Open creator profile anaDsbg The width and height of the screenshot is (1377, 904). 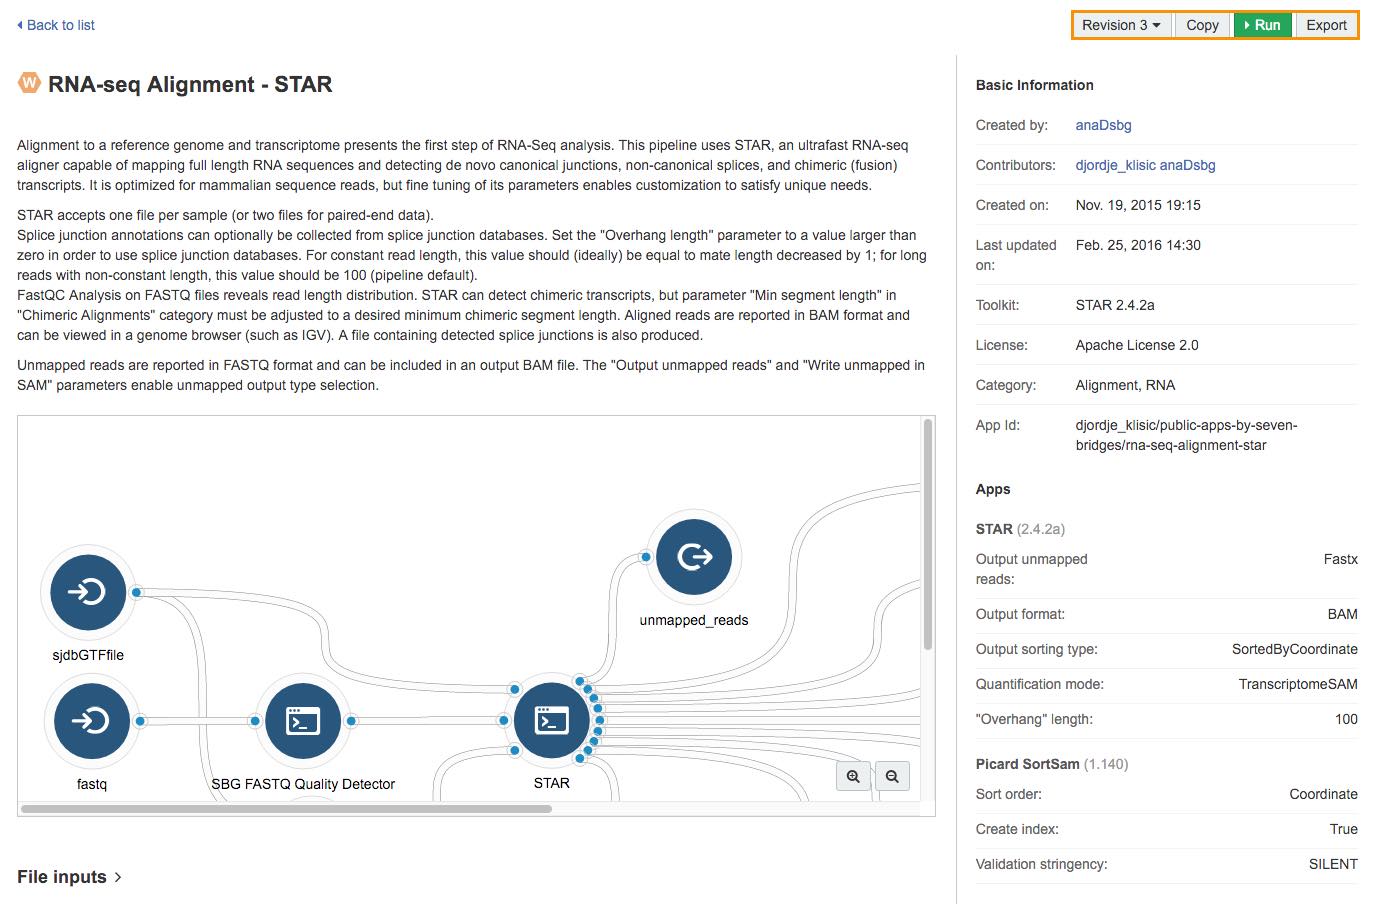(1104, 125)
